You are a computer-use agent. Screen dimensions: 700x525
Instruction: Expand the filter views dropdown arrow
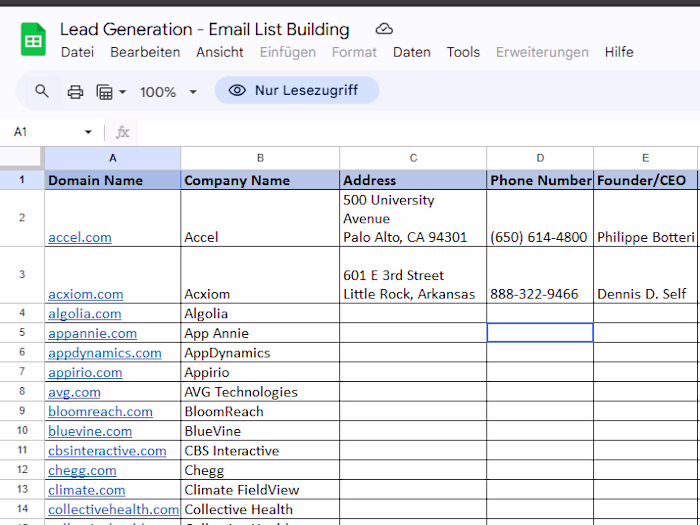point(122,92)
